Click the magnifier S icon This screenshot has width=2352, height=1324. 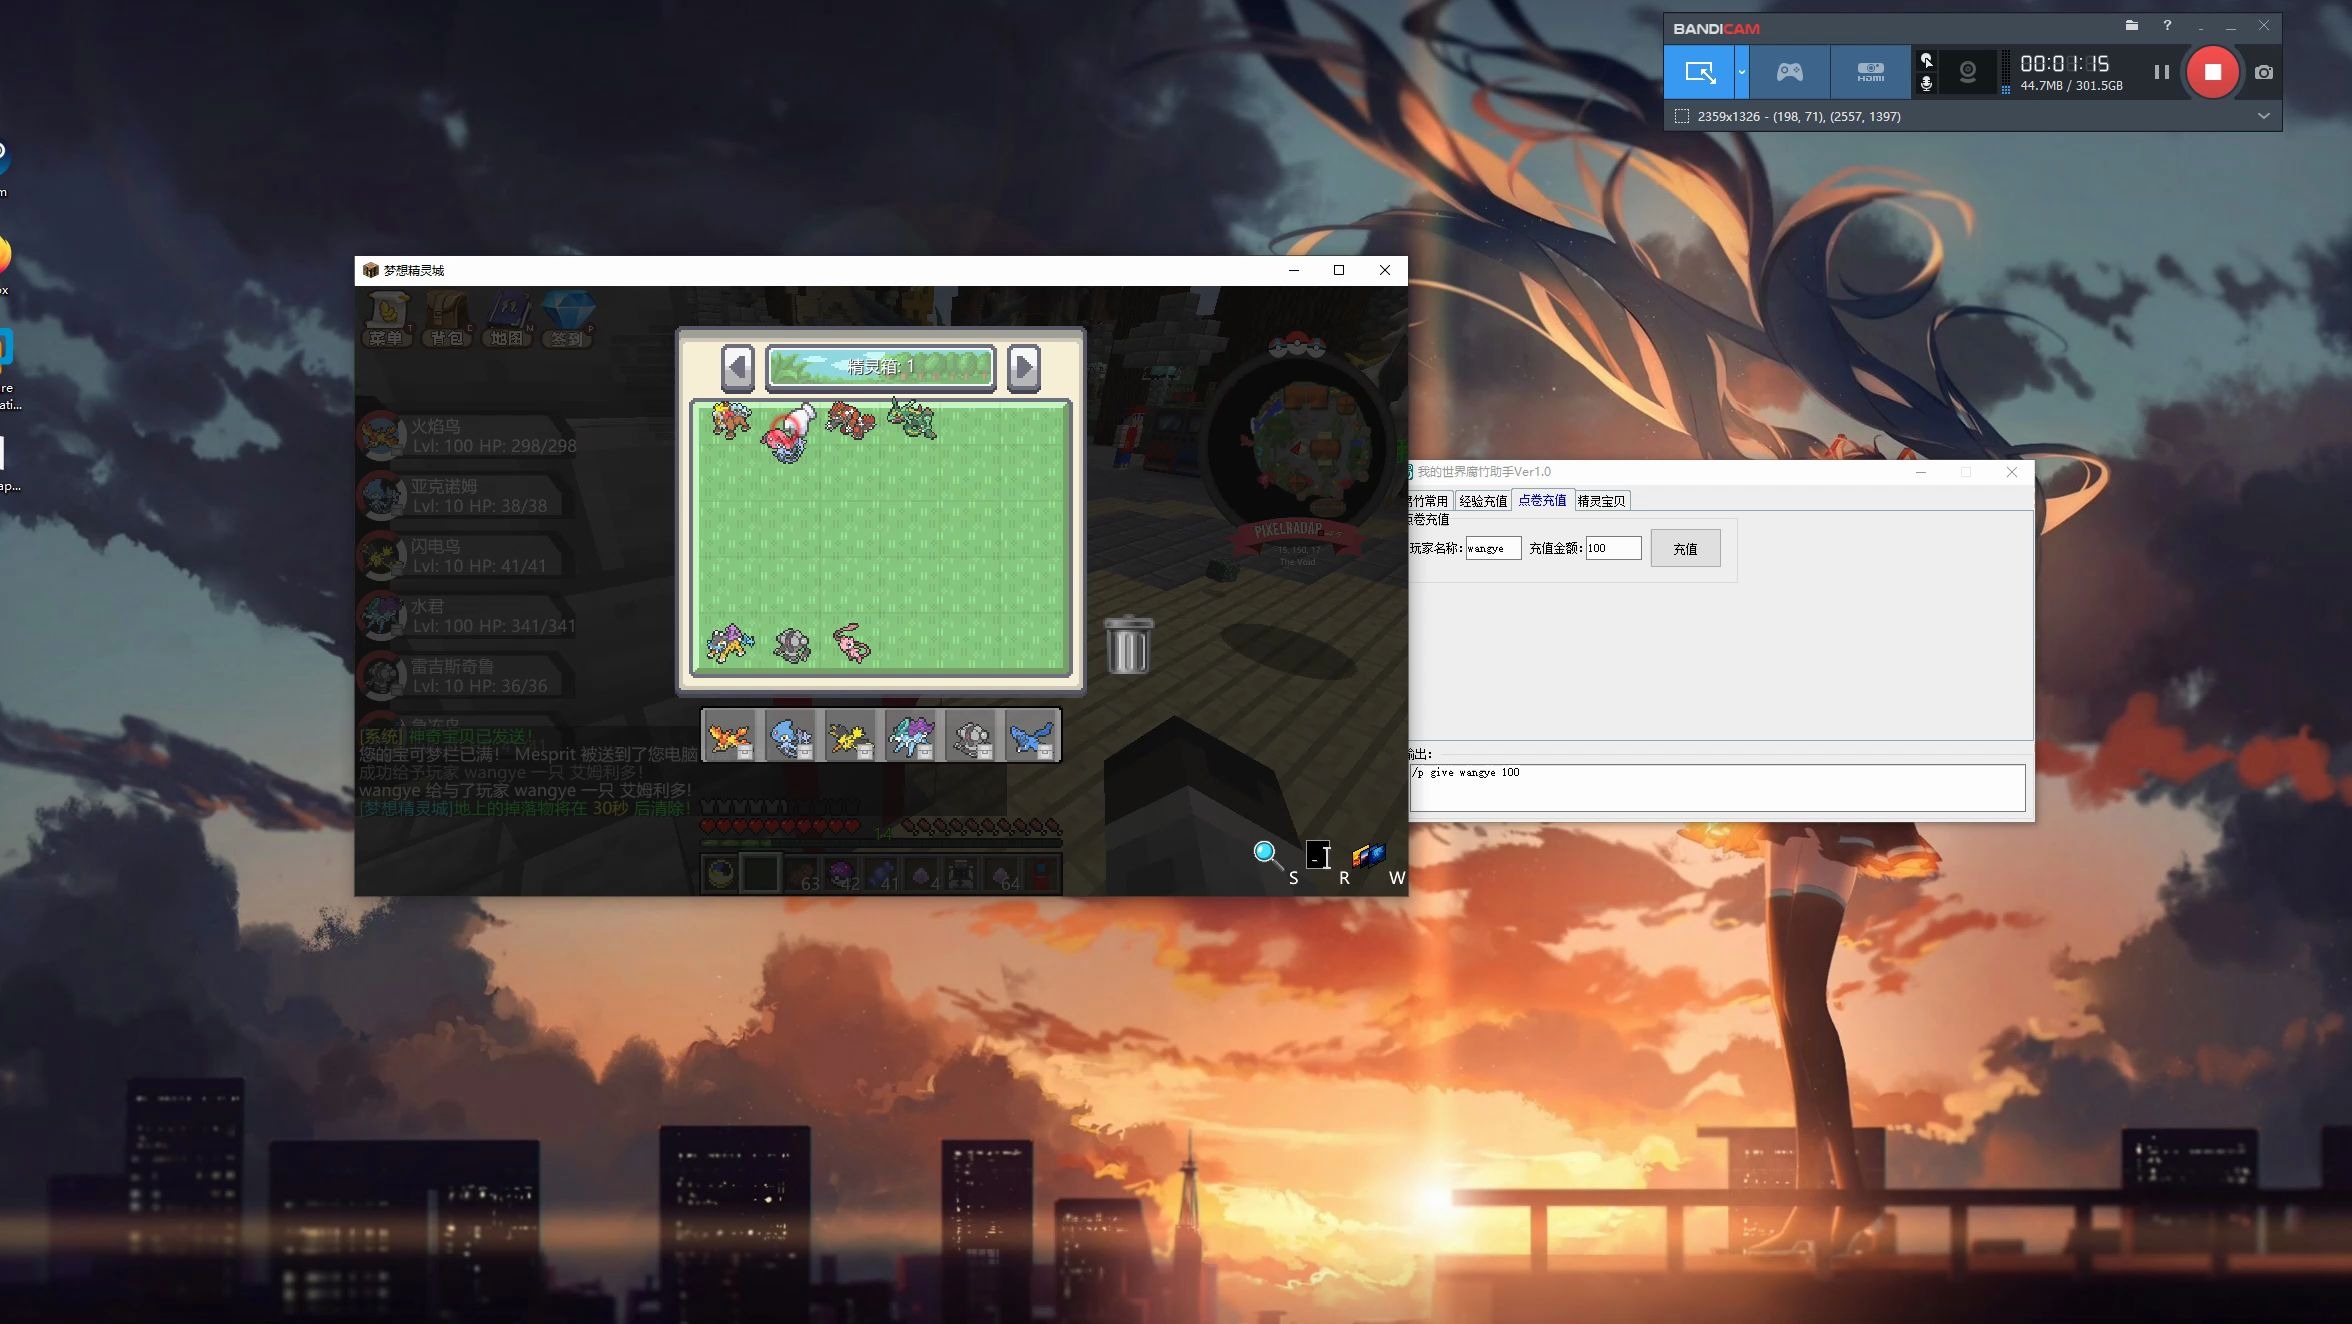pyautogui.click(x=1268, y=856)
